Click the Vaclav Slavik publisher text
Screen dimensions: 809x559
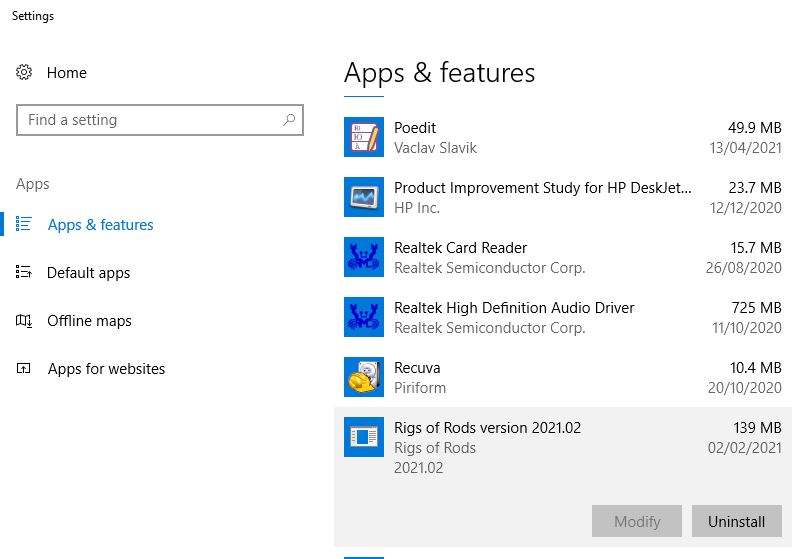(x=435, y=148)
